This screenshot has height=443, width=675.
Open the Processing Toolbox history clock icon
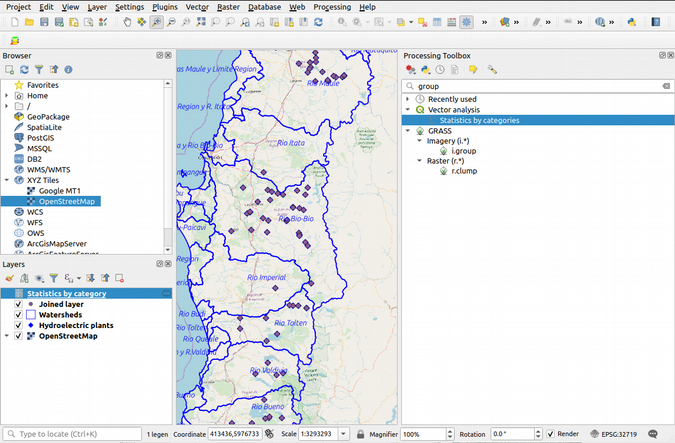click(x=440, y=70)
